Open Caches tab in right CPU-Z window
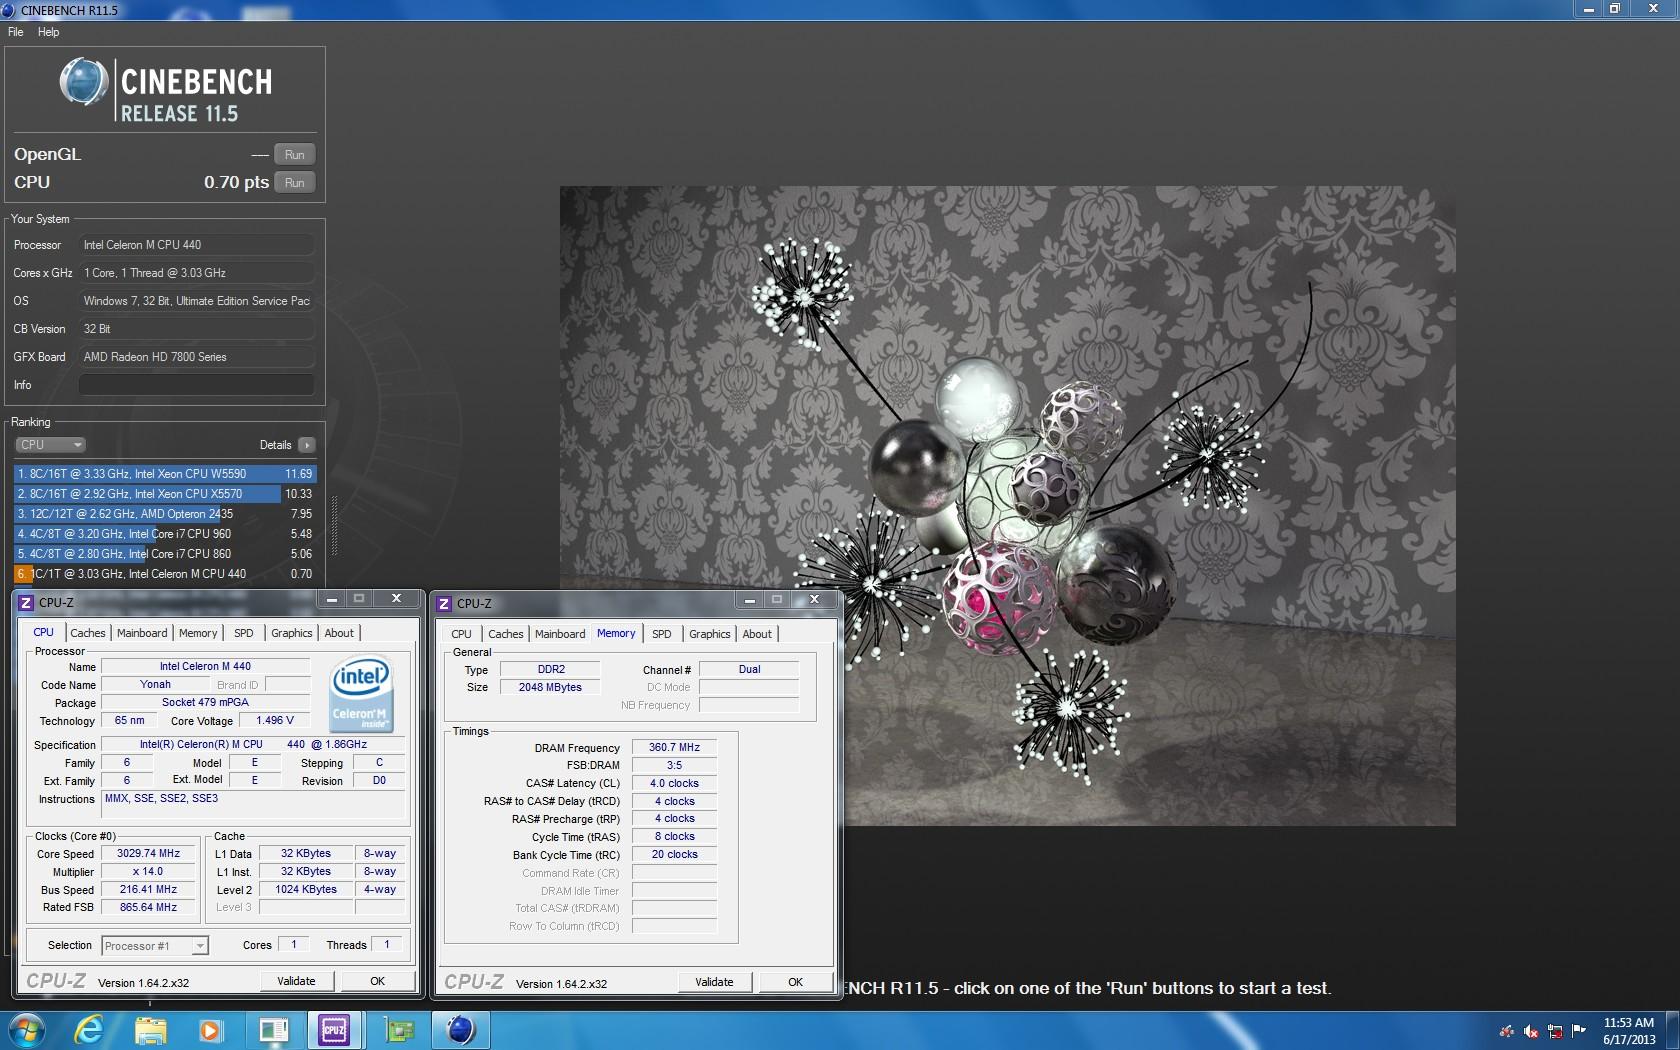 506,634
